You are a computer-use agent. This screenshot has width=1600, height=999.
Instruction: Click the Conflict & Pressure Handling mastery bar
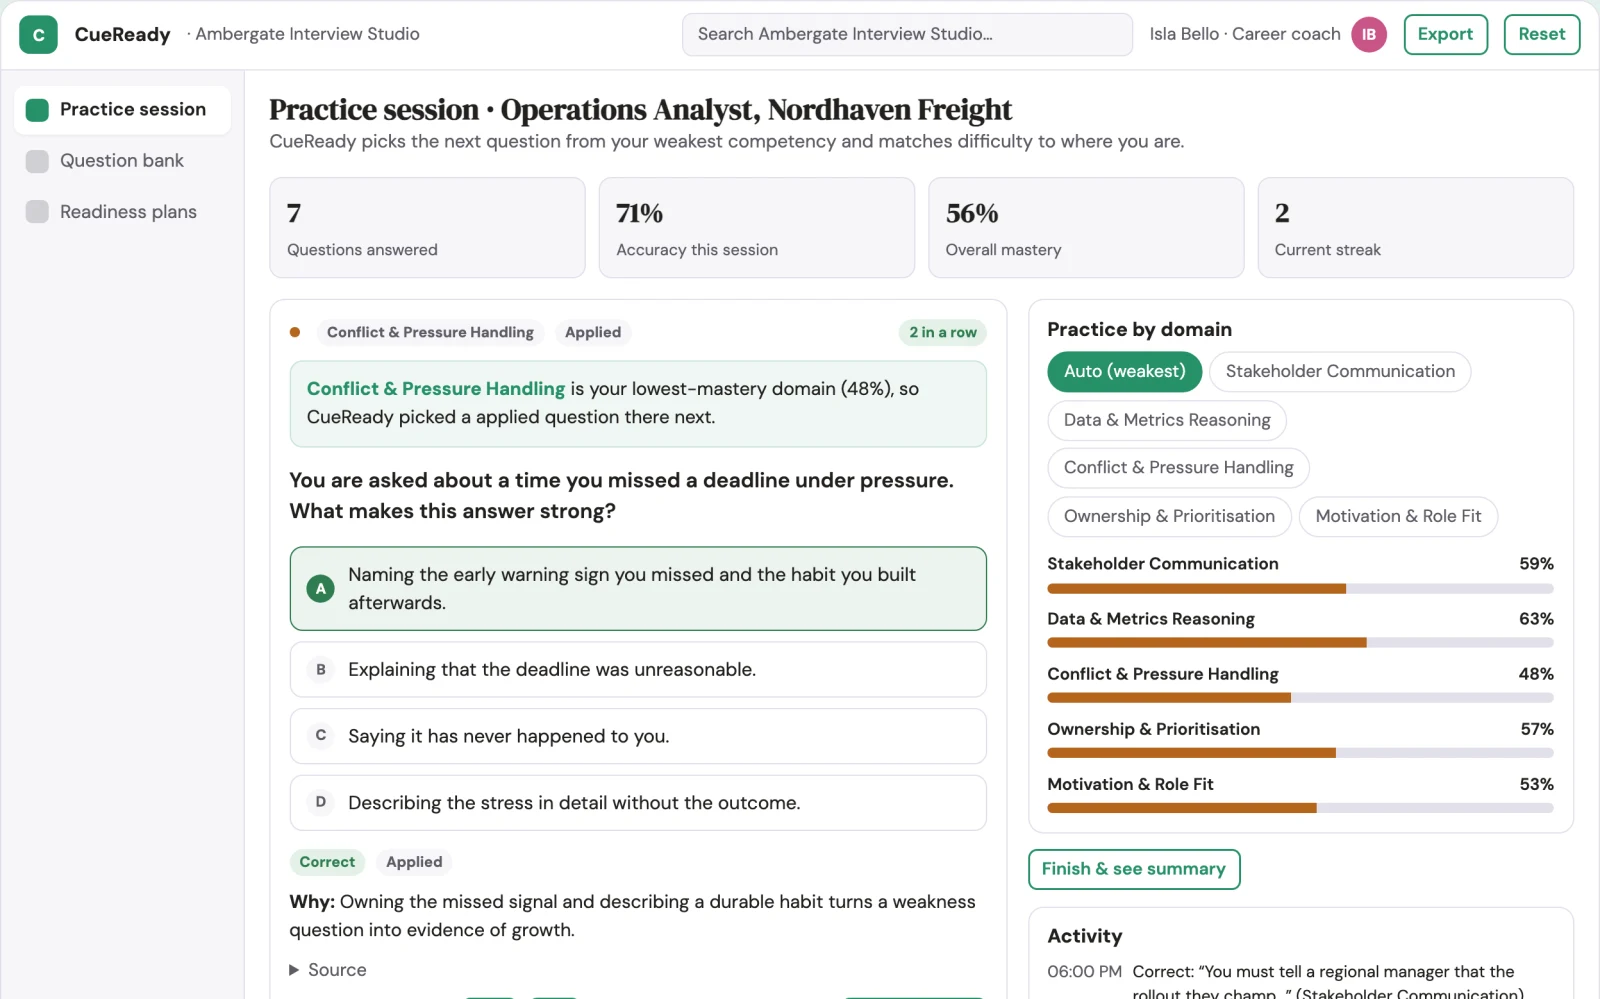pyautogui.click(x=1300, y=698)
